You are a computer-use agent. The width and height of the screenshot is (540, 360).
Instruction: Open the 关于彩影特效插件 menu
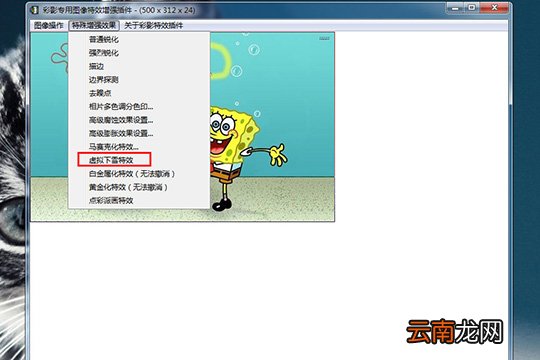coord(154,25)
